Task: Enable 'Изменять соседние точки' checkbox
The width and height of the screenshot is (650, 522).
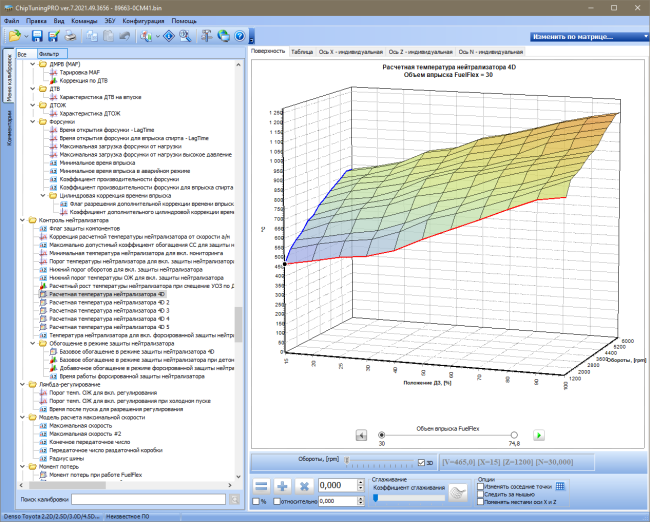Action: [x=481, y=486]
